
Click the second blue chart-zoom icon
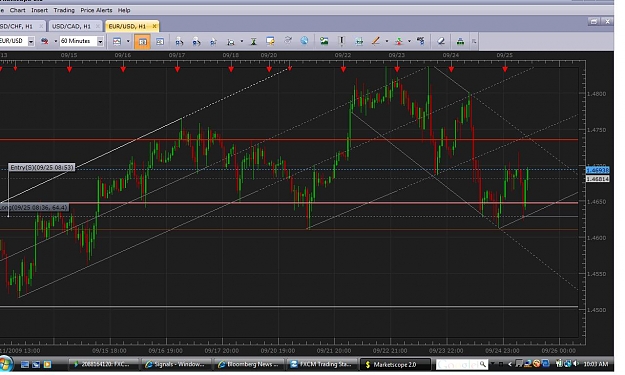[196, 41]
